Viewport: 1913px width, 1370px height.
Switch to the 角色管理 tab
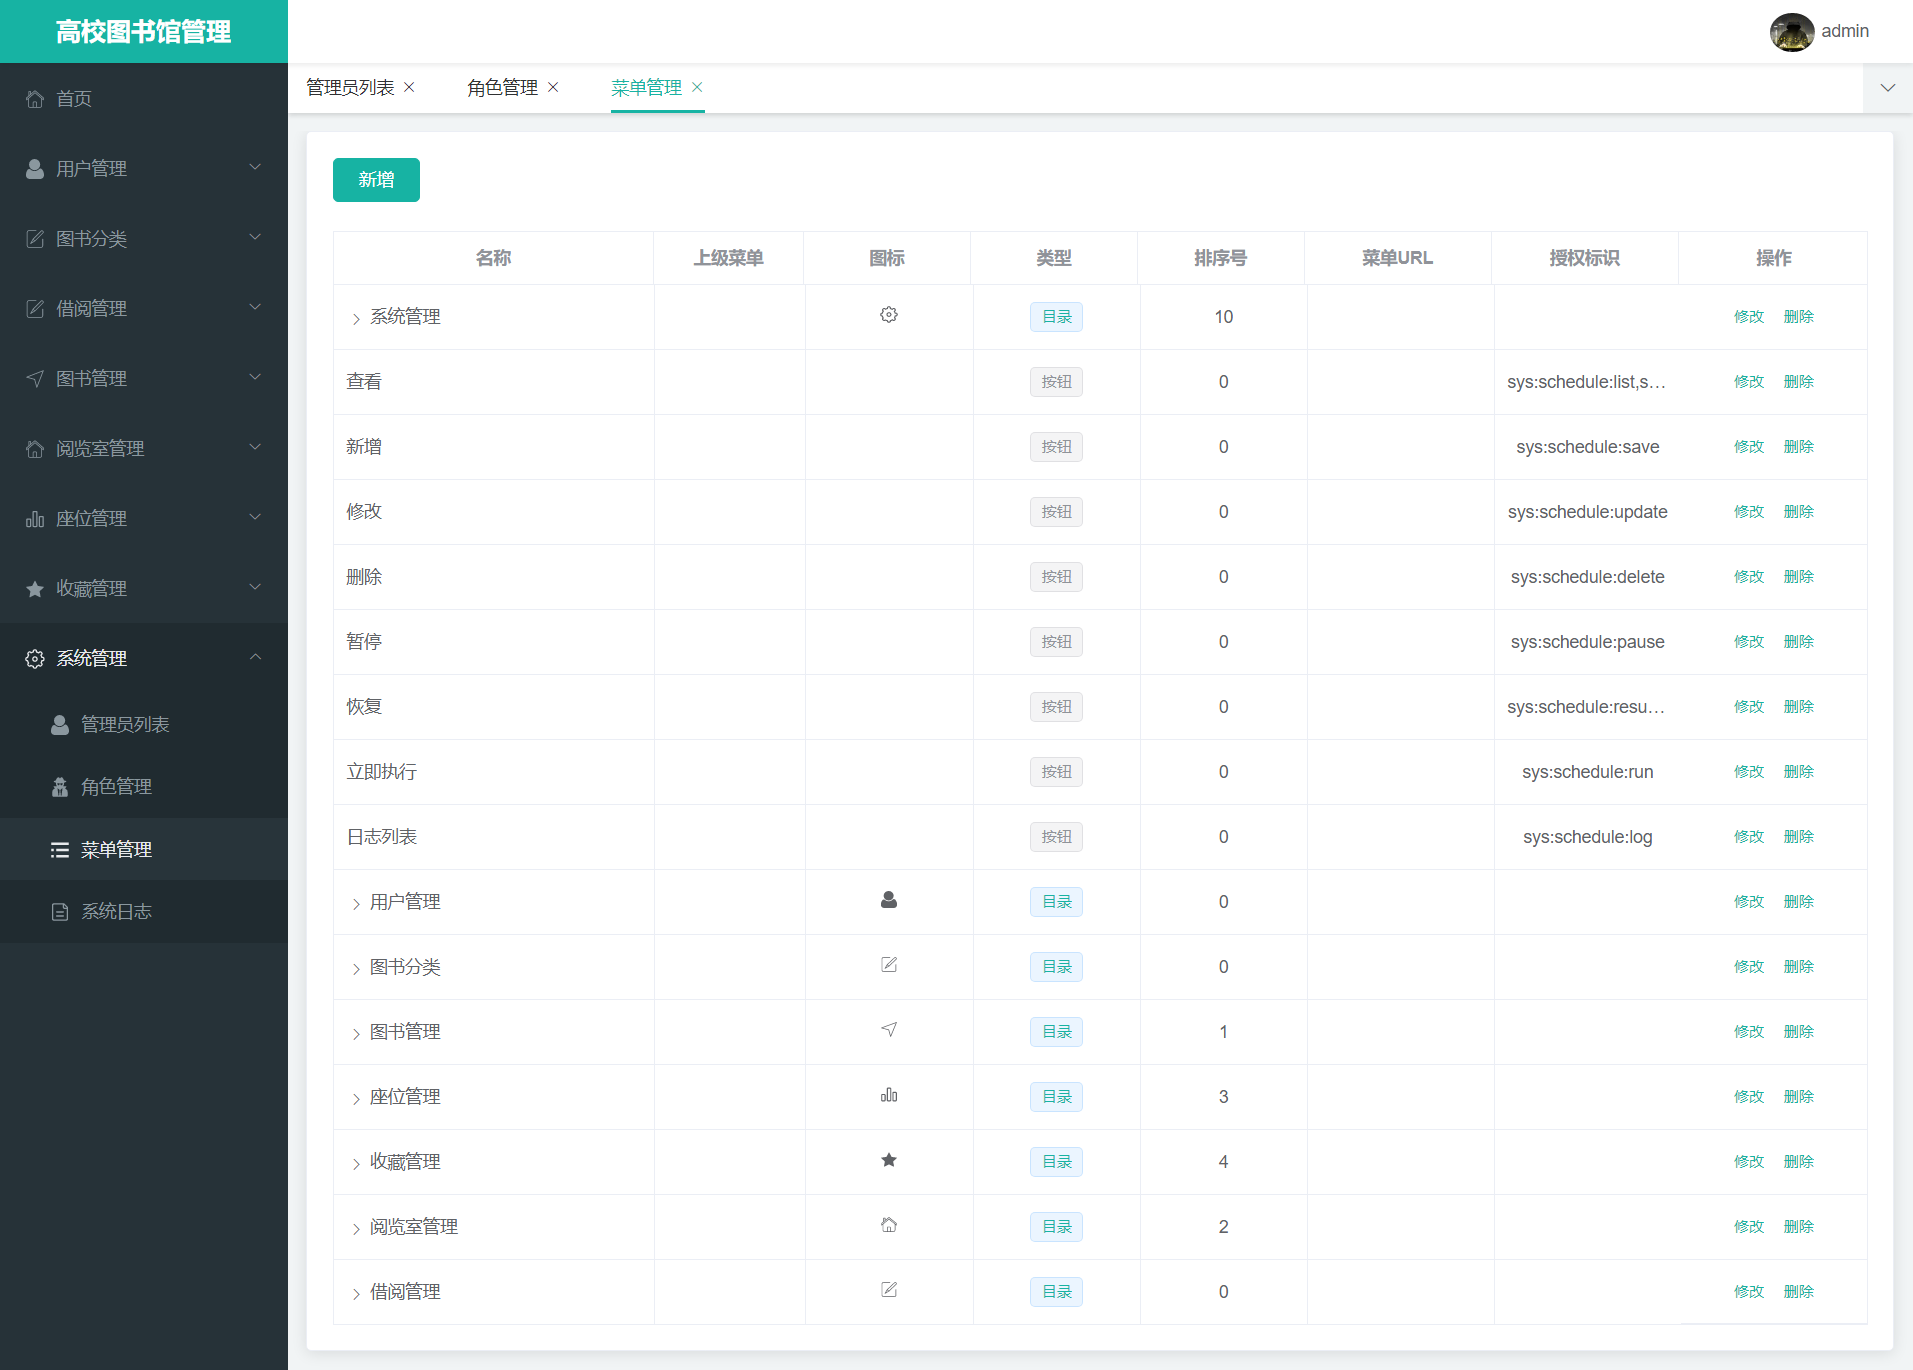502,88
